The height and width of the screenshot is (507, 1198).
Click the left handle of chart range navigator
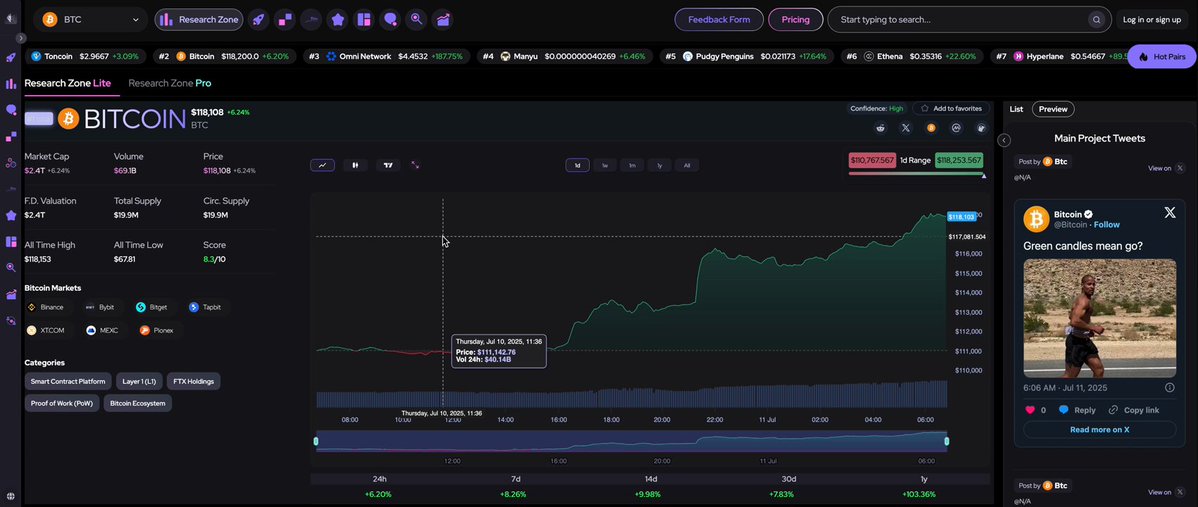pyautogui.click(x=316, y=441)
